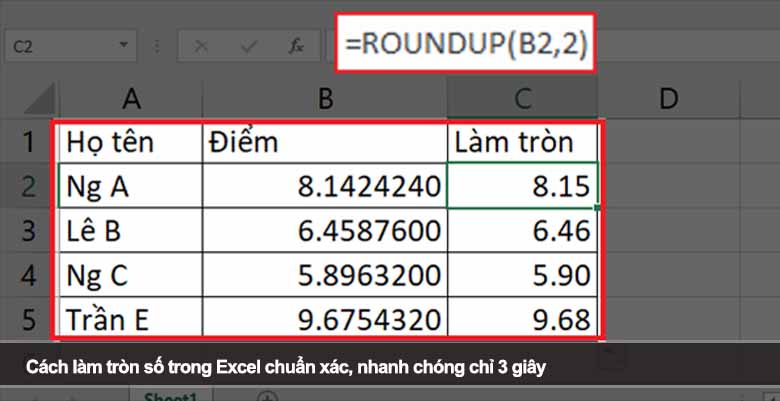This screenshot has height=401, width=780.
Task: Click cell with name Trần E
Action: coord(129,319)
